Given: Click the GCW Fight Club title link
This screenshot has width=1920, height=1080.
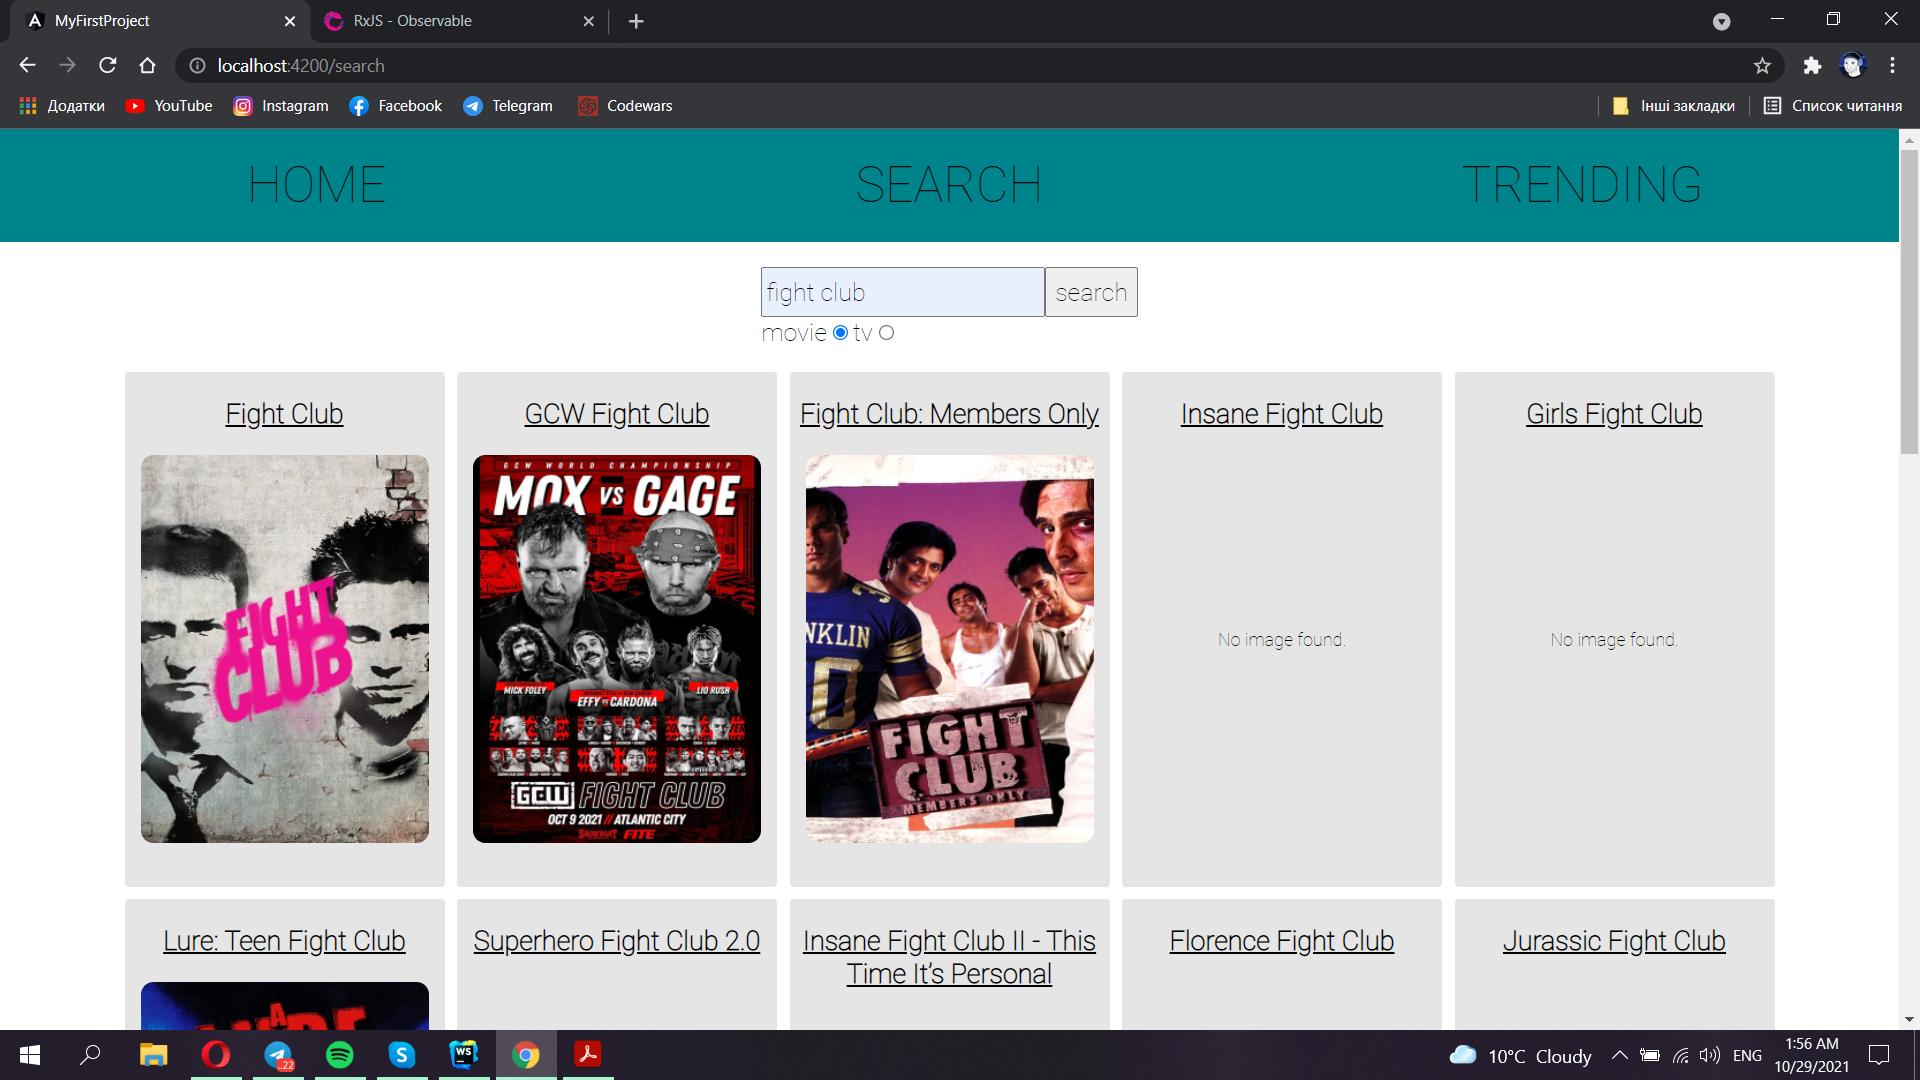Looking at the screenshot, I should pyautogui.click(x=616, y=414).
